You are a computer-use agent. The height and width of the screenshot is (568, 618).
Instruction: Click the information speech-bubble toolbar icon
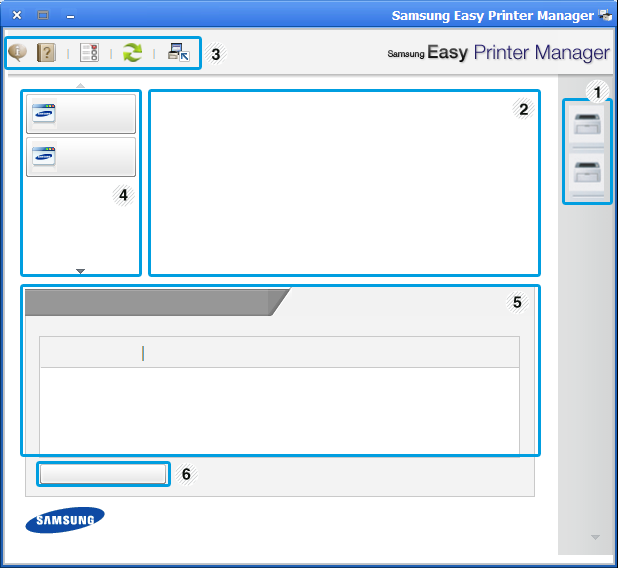pos(17,53)
